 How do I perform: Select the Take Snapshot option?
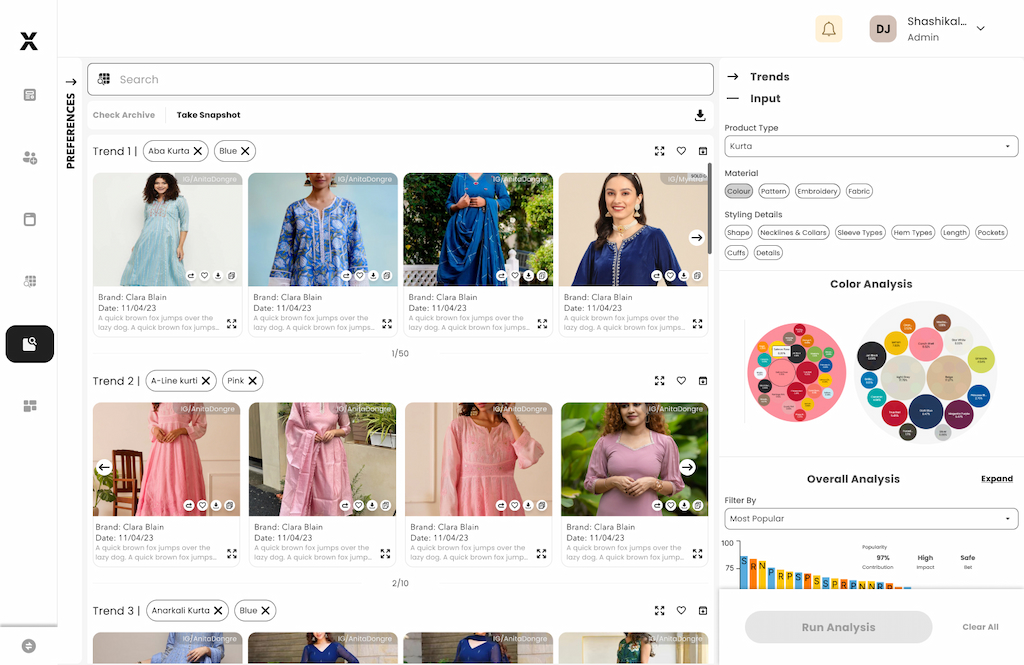pyautogui.click(x=208, y=115)
